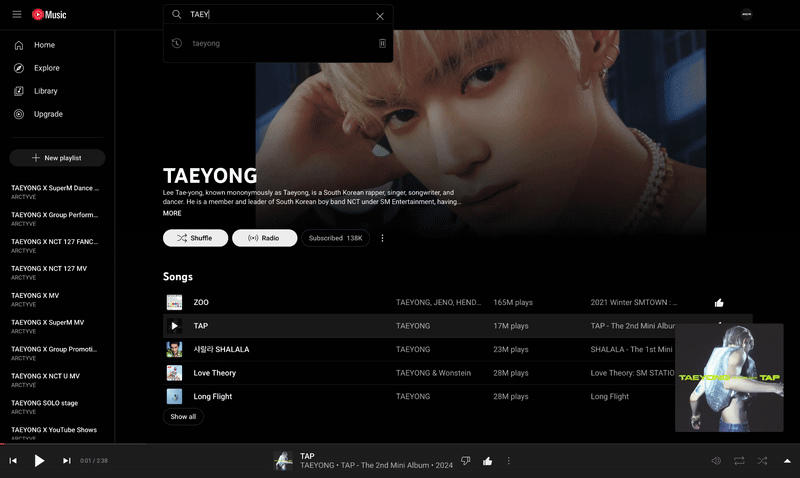
Task: Click the volume icon in player bar
Action: [716, 461]
